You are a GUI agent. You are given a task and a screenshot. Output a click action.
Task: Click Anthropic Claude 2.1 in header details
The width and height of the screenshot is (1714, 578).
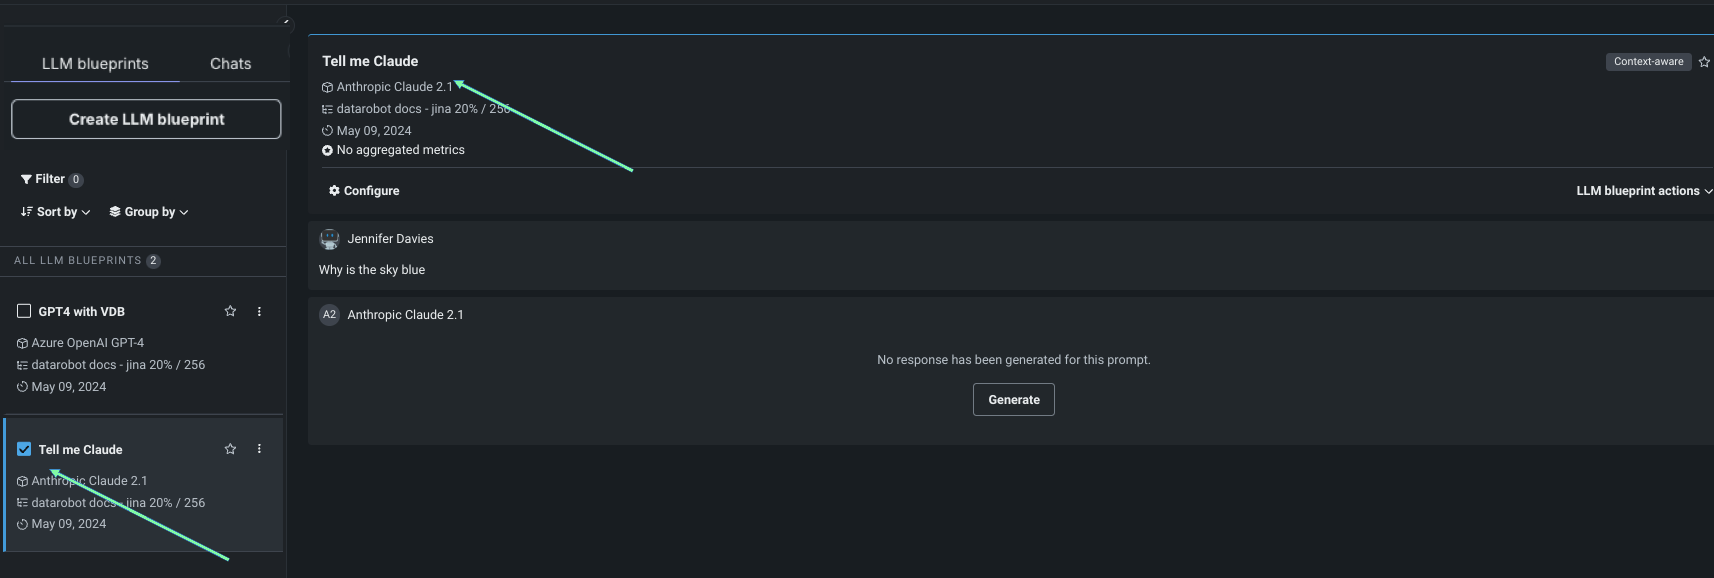click(395, 87)
